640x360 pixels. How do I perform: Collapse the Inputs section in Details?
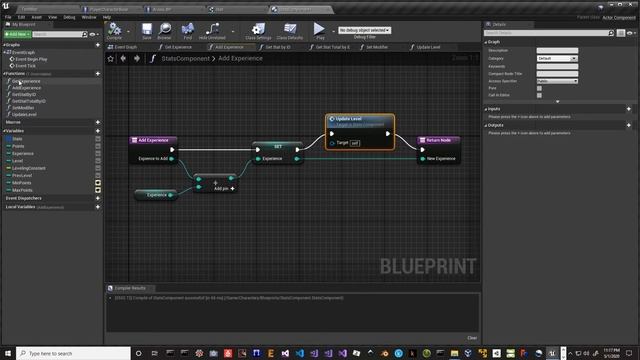[486, 109]
